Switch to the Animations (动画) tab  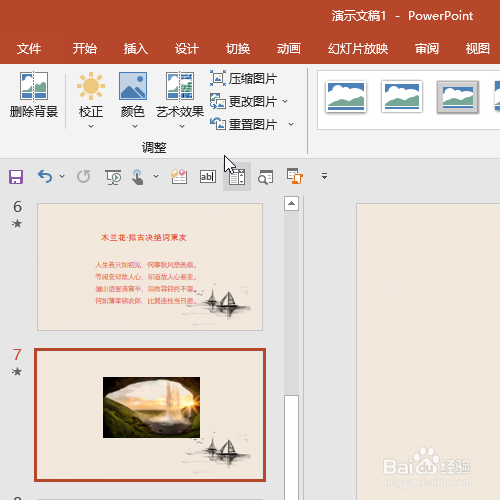pyautogui.click(x=289, y=49)
